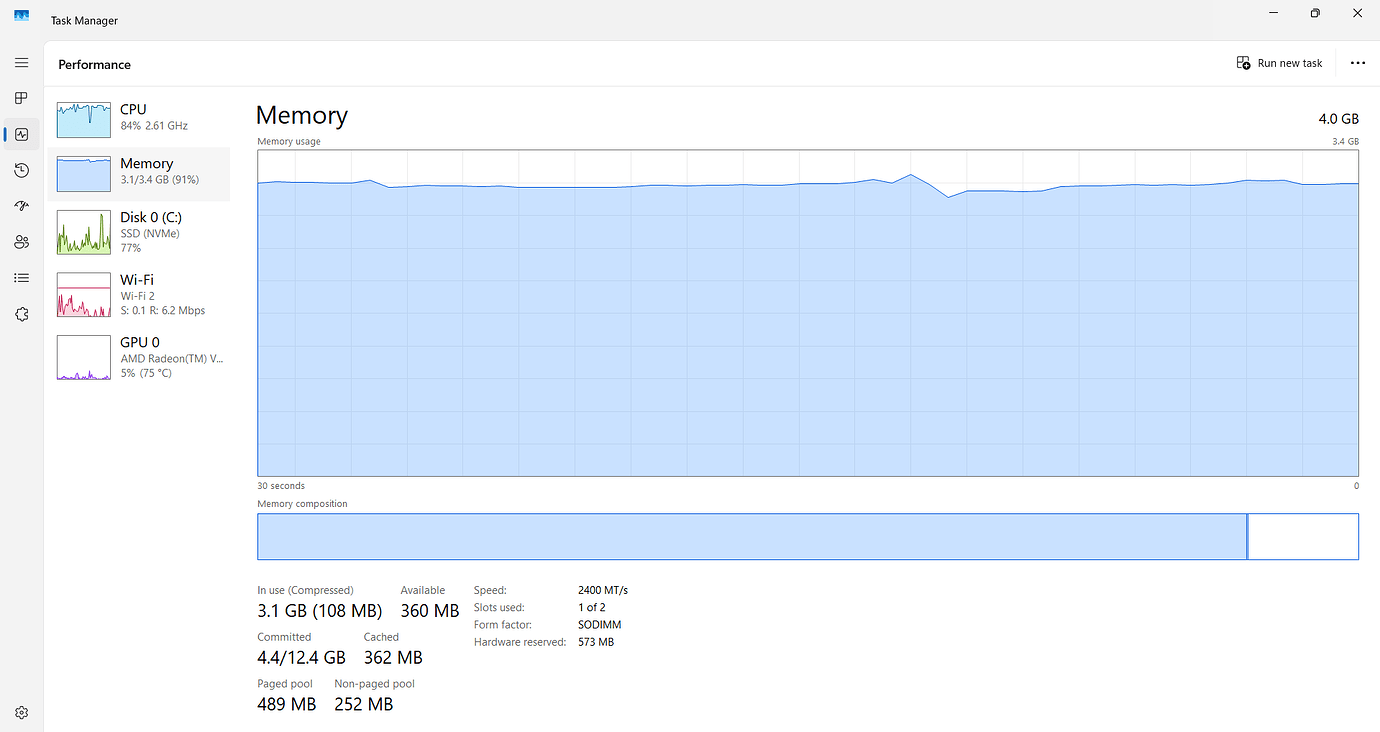Click the In use value 3.1 GB (108 MB)
The height and width of the screenshot is (732, 1380).
[320, 610]
